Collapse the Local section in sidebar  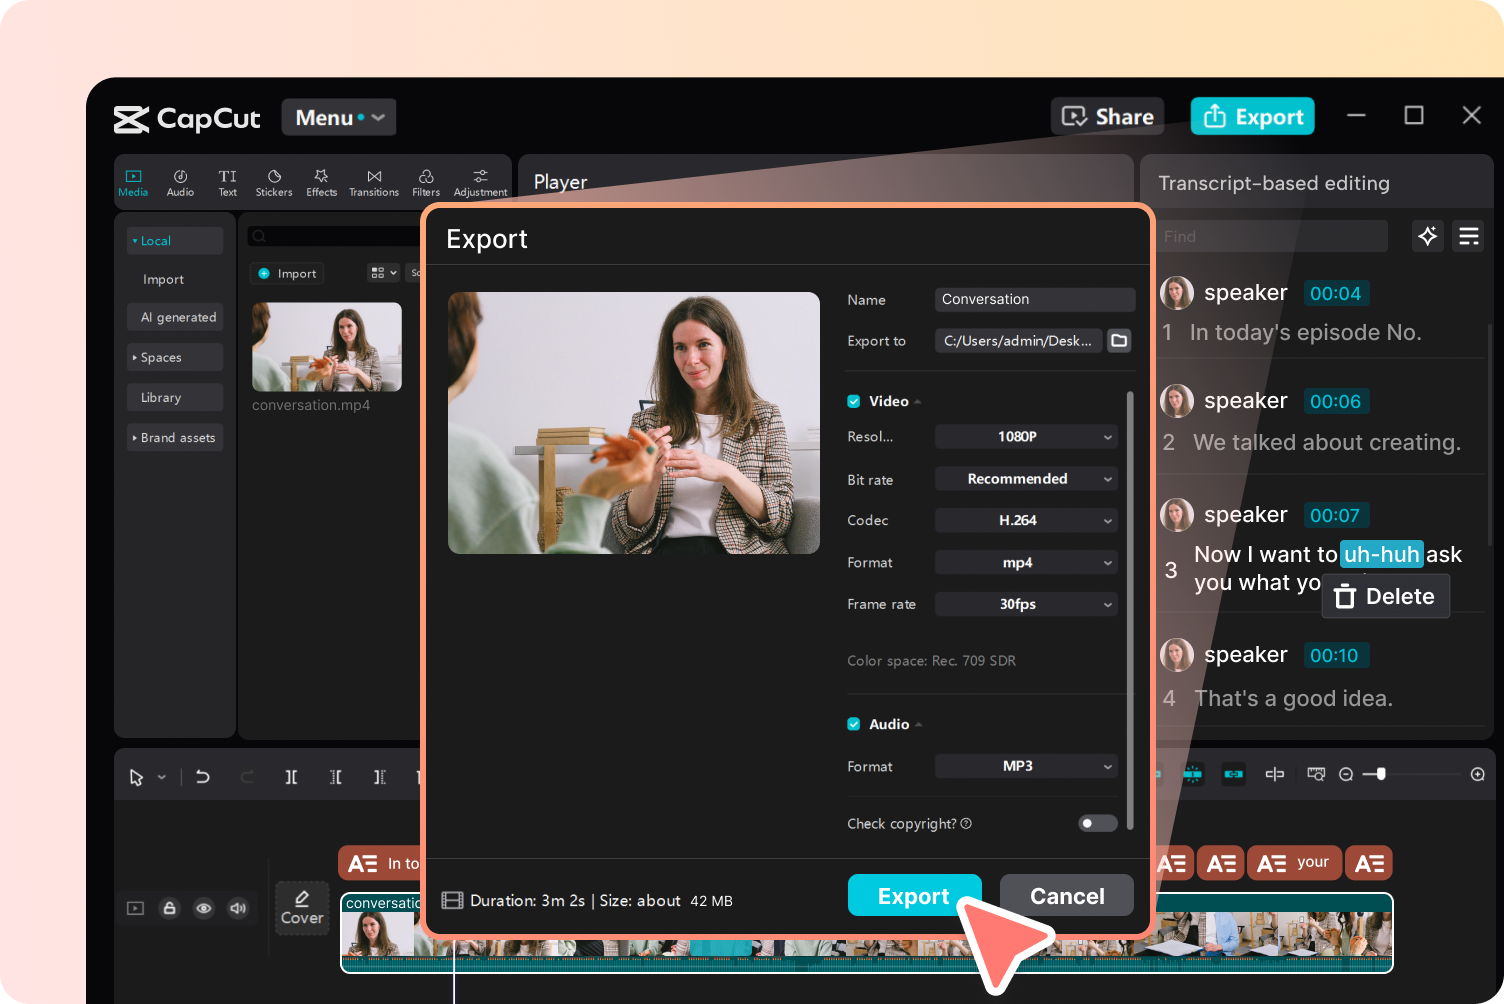pos(137,240)
